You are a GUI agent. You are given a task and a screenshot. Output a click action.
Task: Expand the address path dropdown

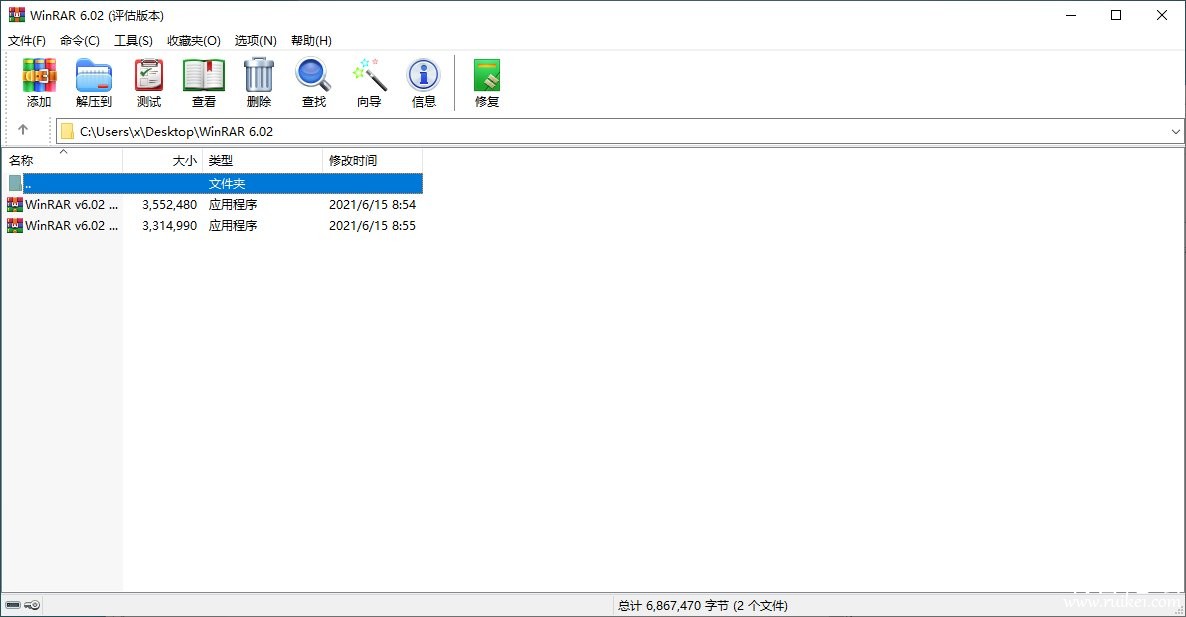1175,131
